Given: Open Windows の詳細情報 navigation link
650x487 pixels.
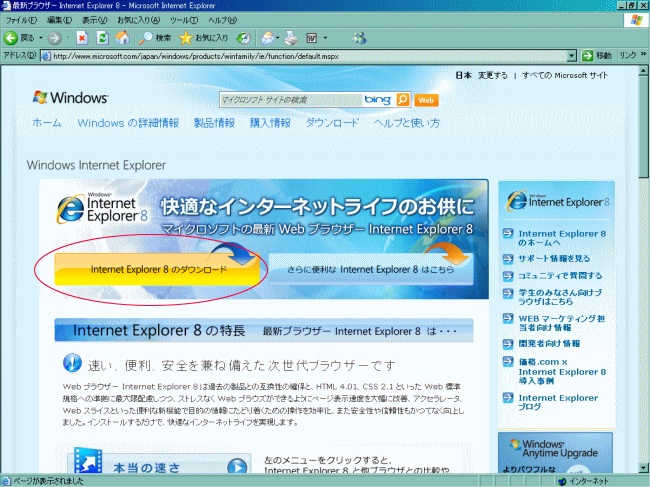Looking at the screenshot, I should point(128,123).
